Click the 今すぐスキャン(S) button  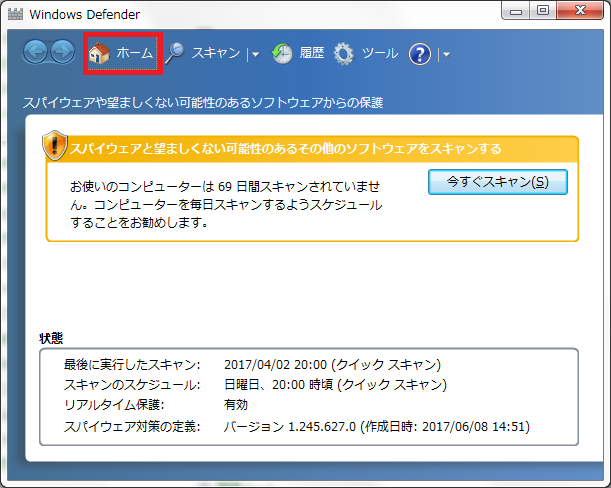click(498, 182)
